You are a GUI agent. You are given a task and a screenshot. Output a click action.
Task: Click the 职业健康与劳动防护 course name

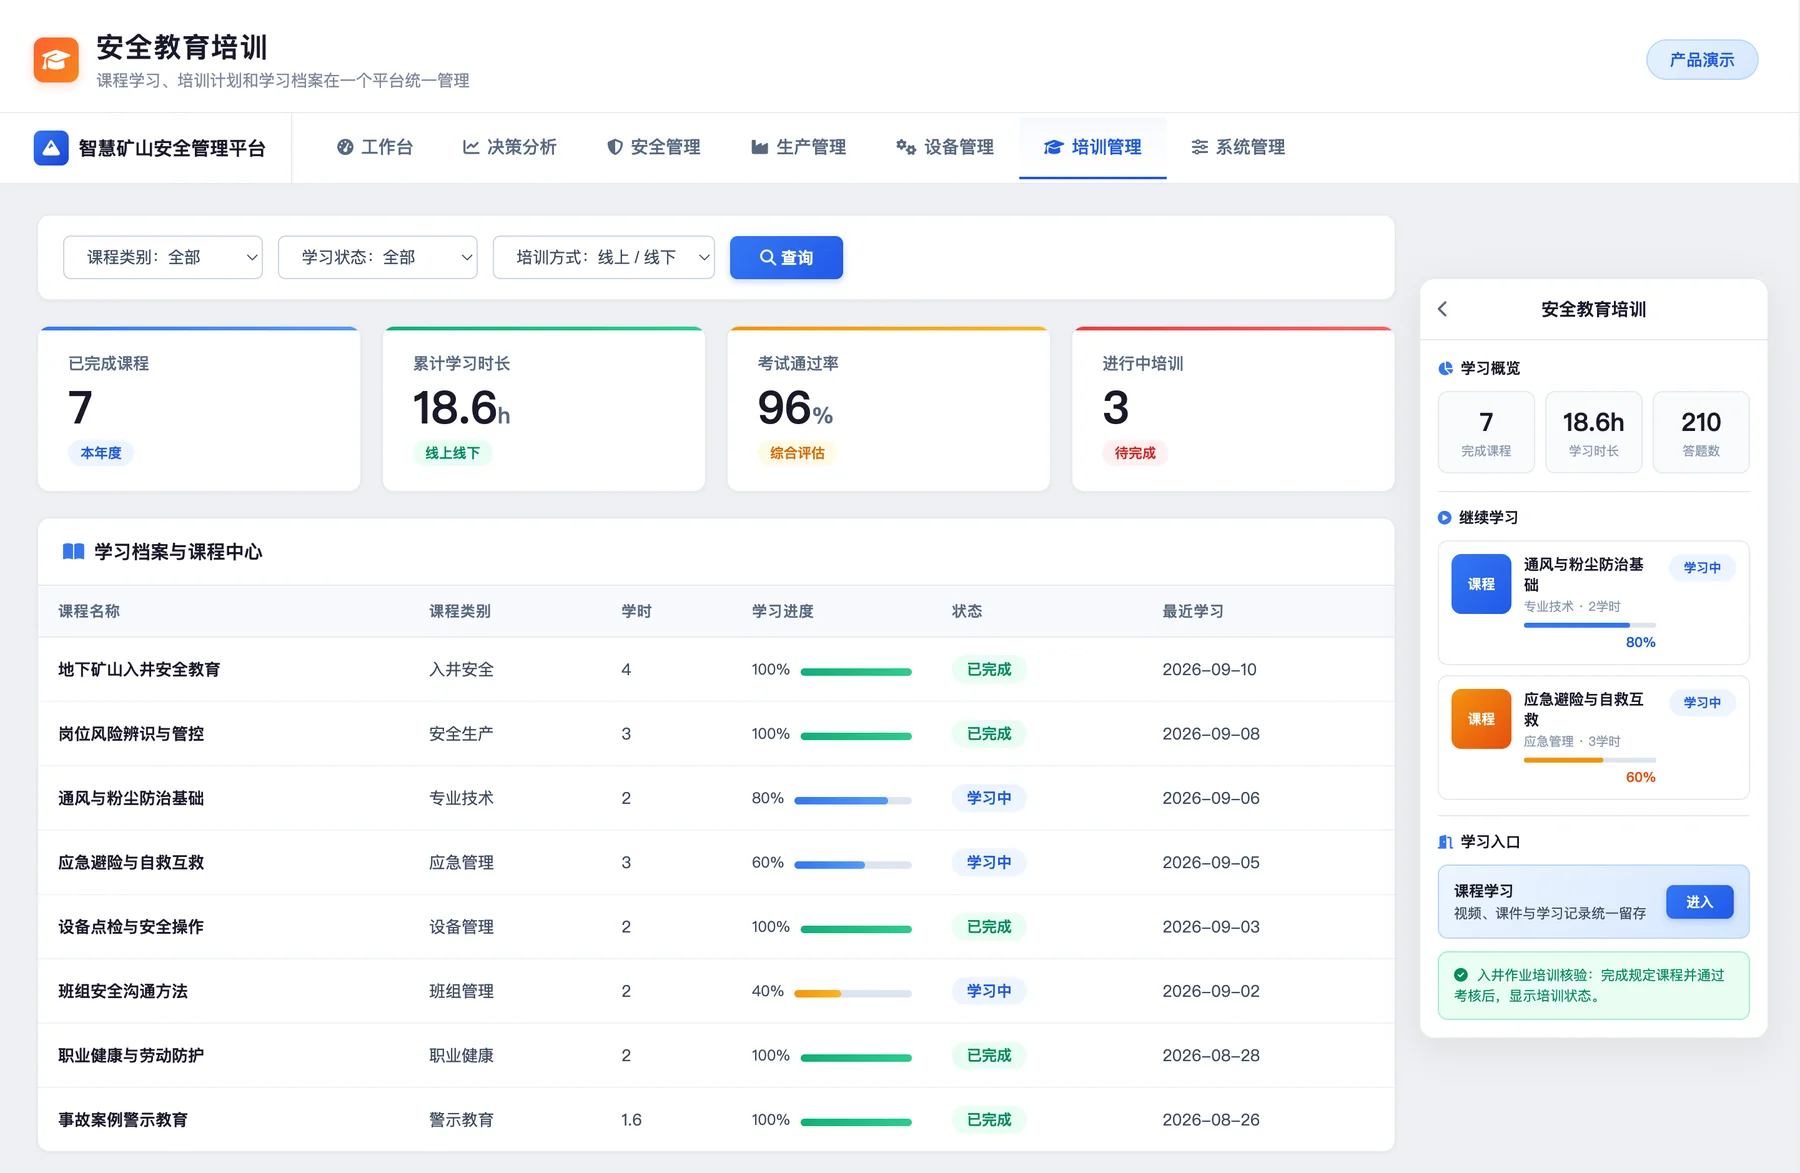[131, 1056]
